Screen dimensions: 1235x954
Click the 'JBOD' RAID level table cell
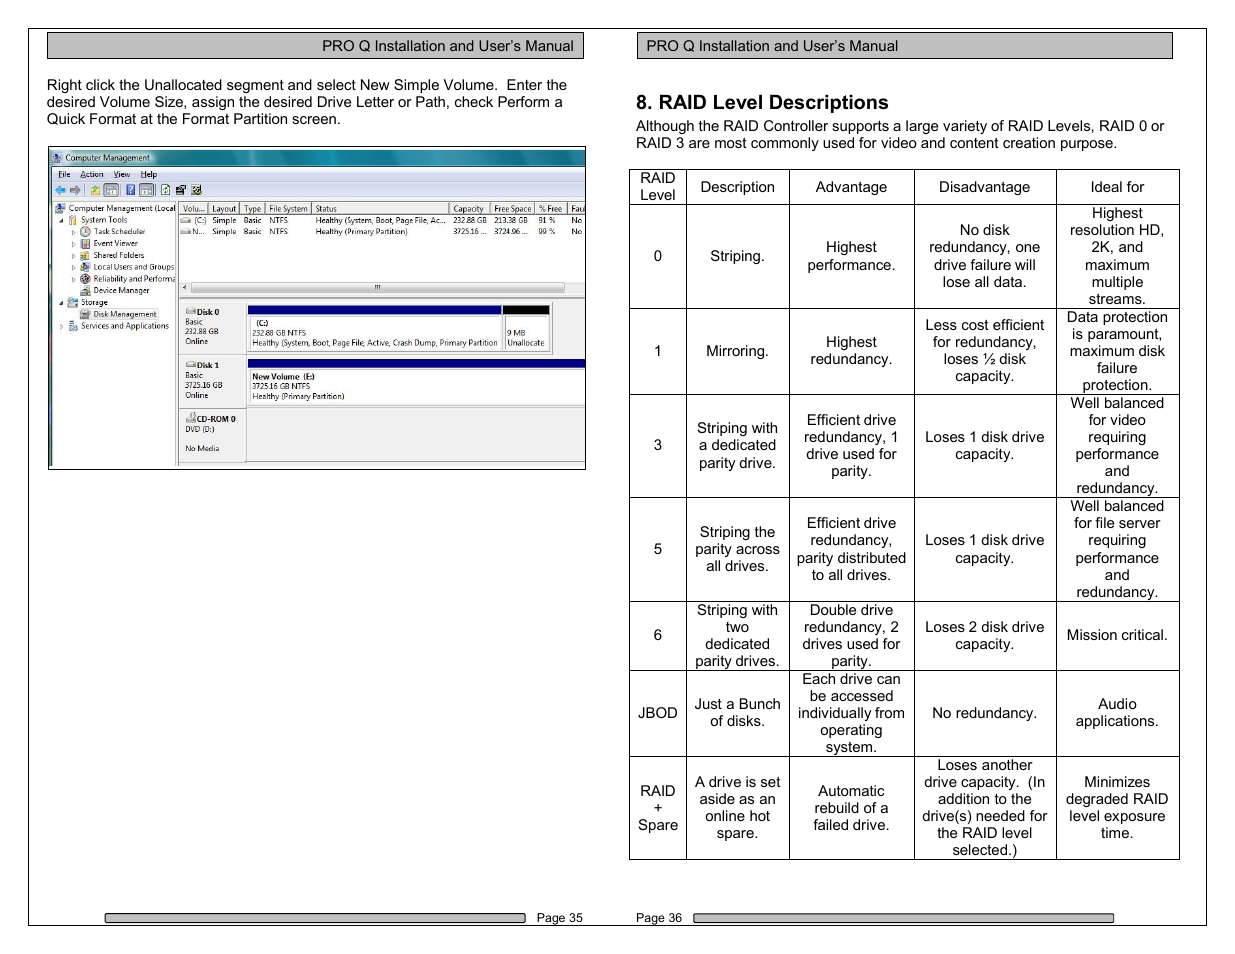[x=658, y=713]
